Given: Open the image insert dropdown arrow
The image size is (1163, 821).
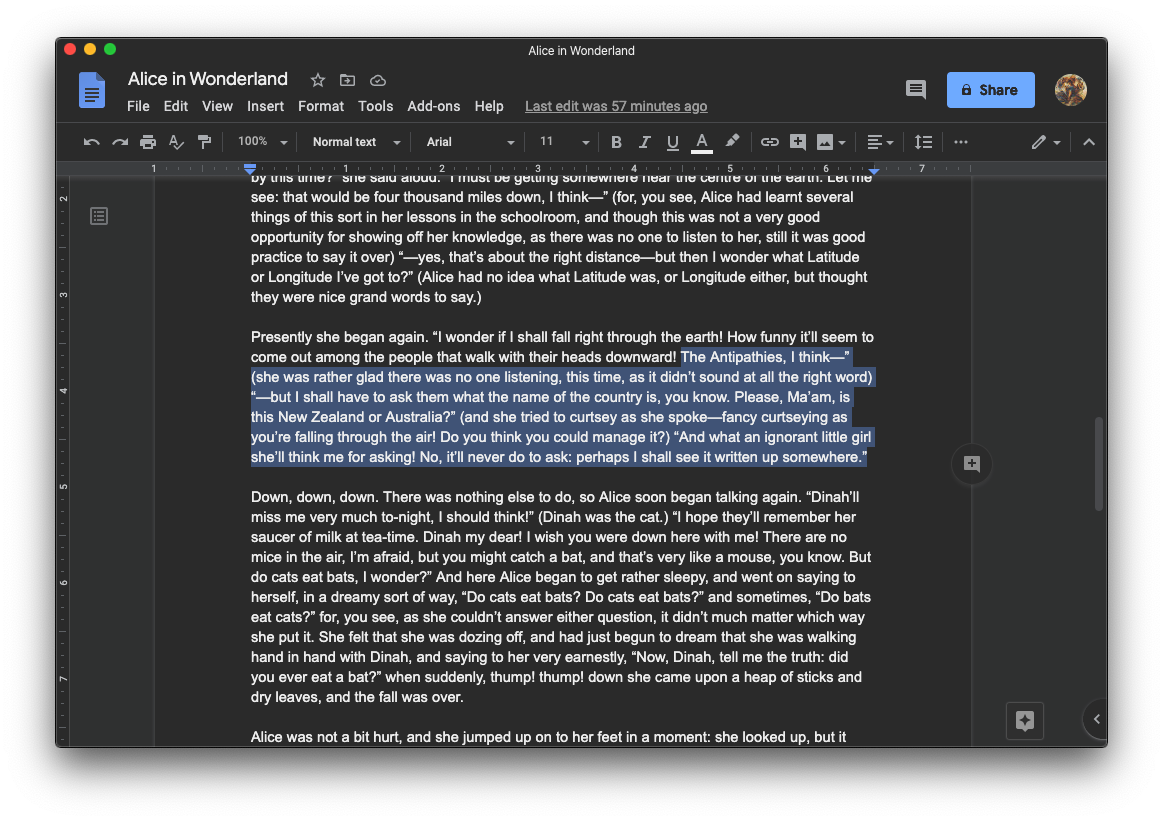Looking at the screenshot, I should tap(842, 142).
